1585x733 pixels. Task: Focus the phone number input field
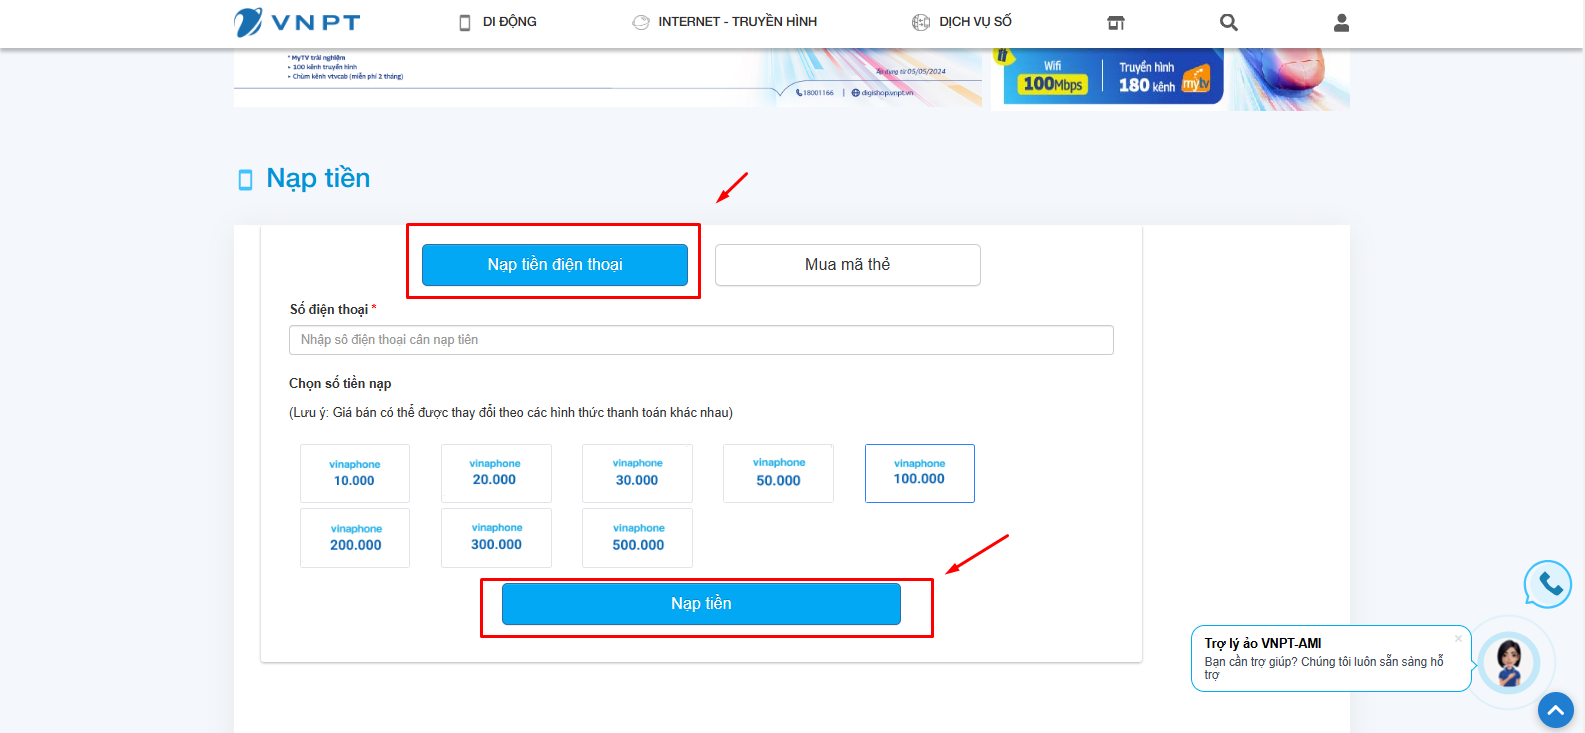click(701, 340)
